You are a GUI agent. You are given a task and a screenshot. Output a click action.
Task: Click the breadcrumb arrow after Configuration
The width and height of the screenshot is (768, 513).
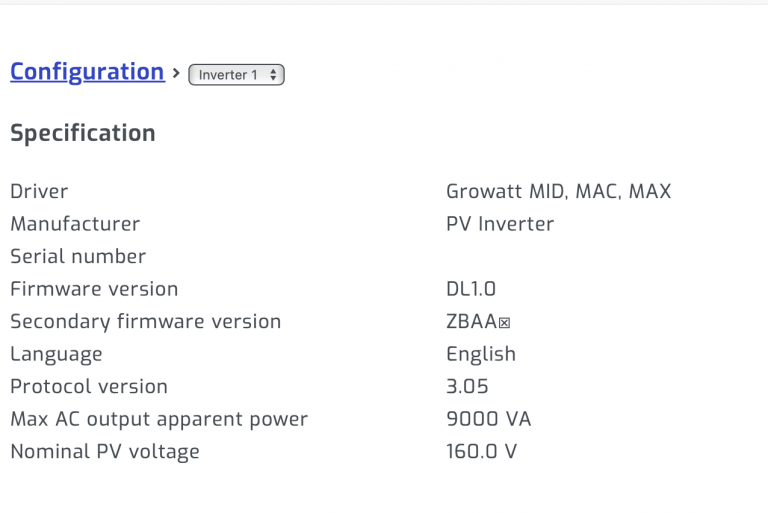pos(176,73)
